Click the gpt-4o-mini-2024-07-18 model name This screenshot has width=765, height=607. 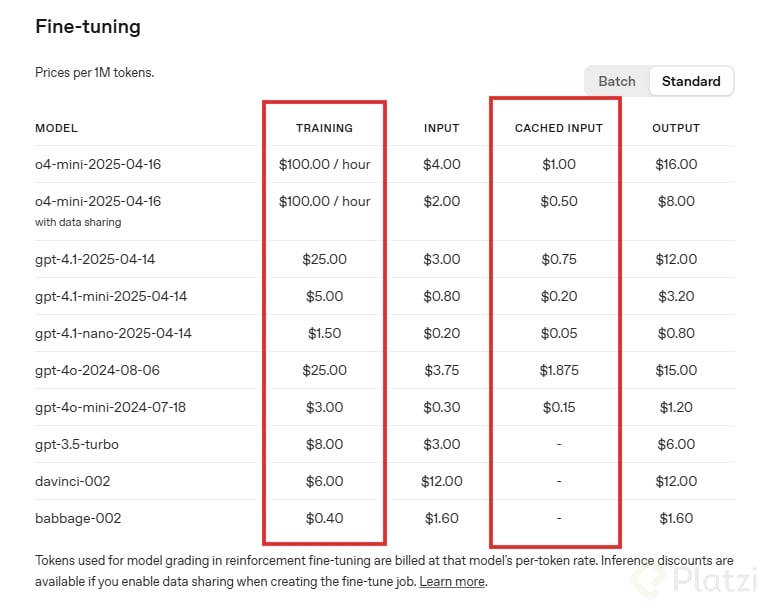tap(111, 407)
